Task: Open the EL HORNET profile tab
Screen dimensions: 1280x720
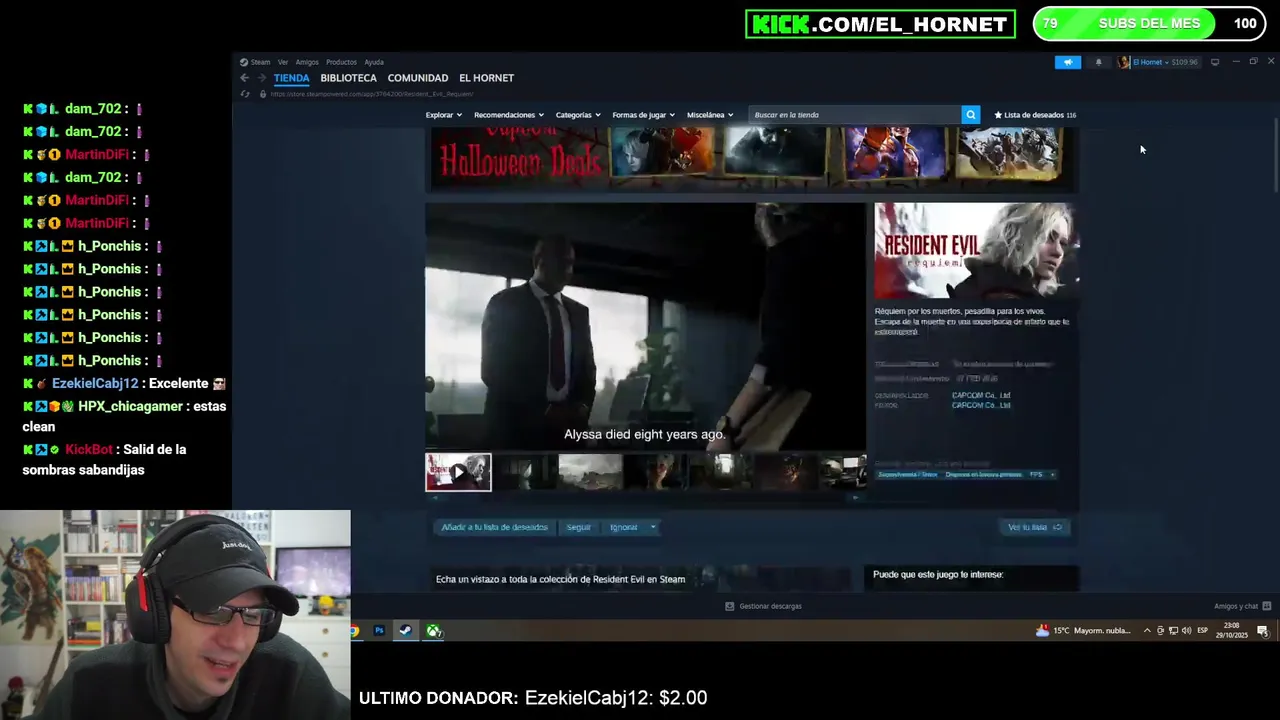Action: pyautogui.click(x=487, y=78)
